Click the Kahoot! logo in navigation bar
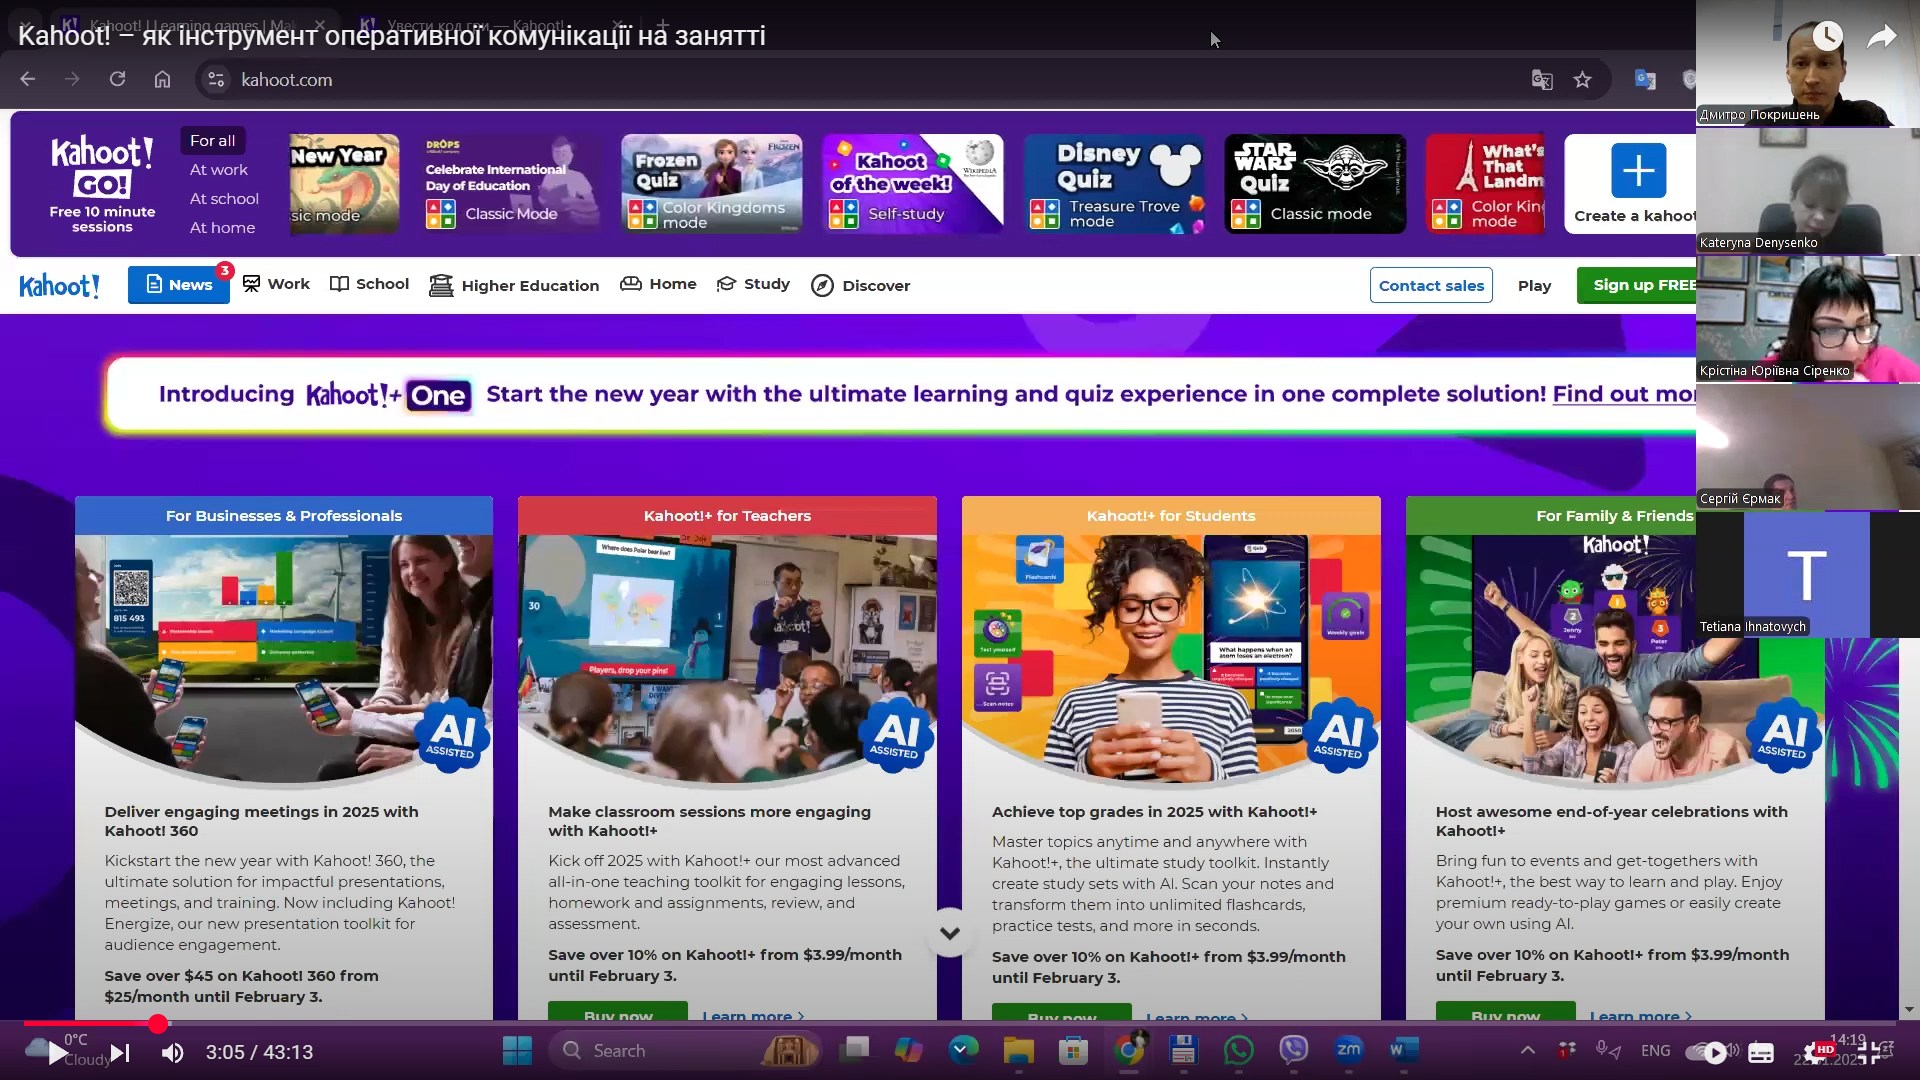 pos(60,286)
